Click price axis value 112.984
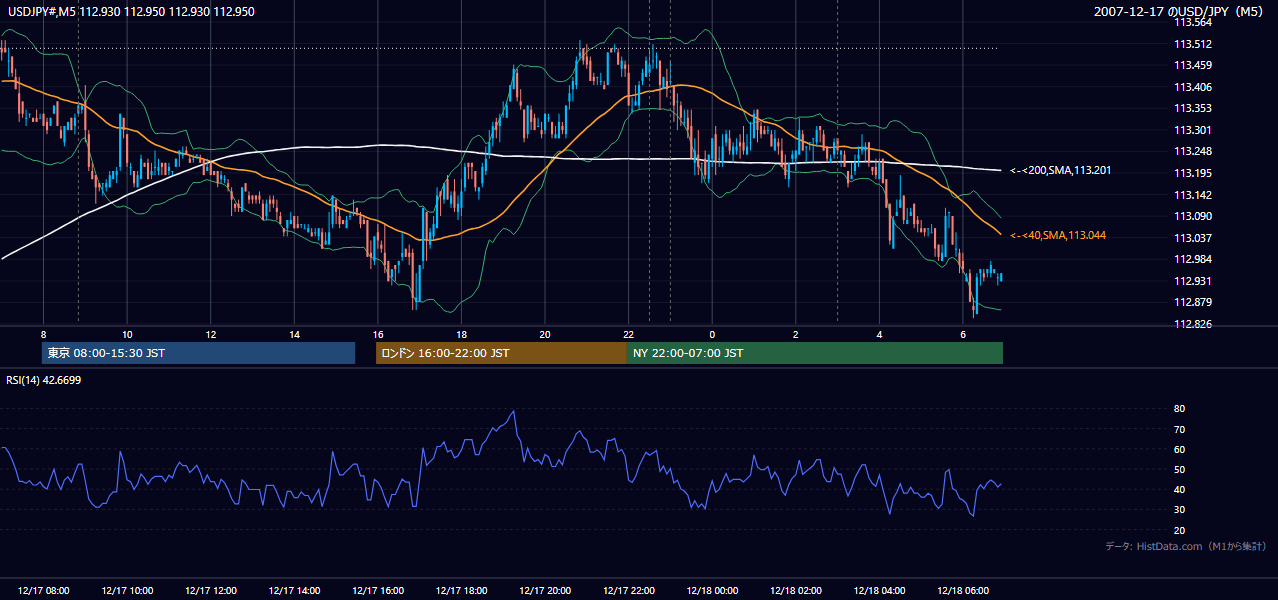This screenshot has width=1278, height=600. 1193,260
